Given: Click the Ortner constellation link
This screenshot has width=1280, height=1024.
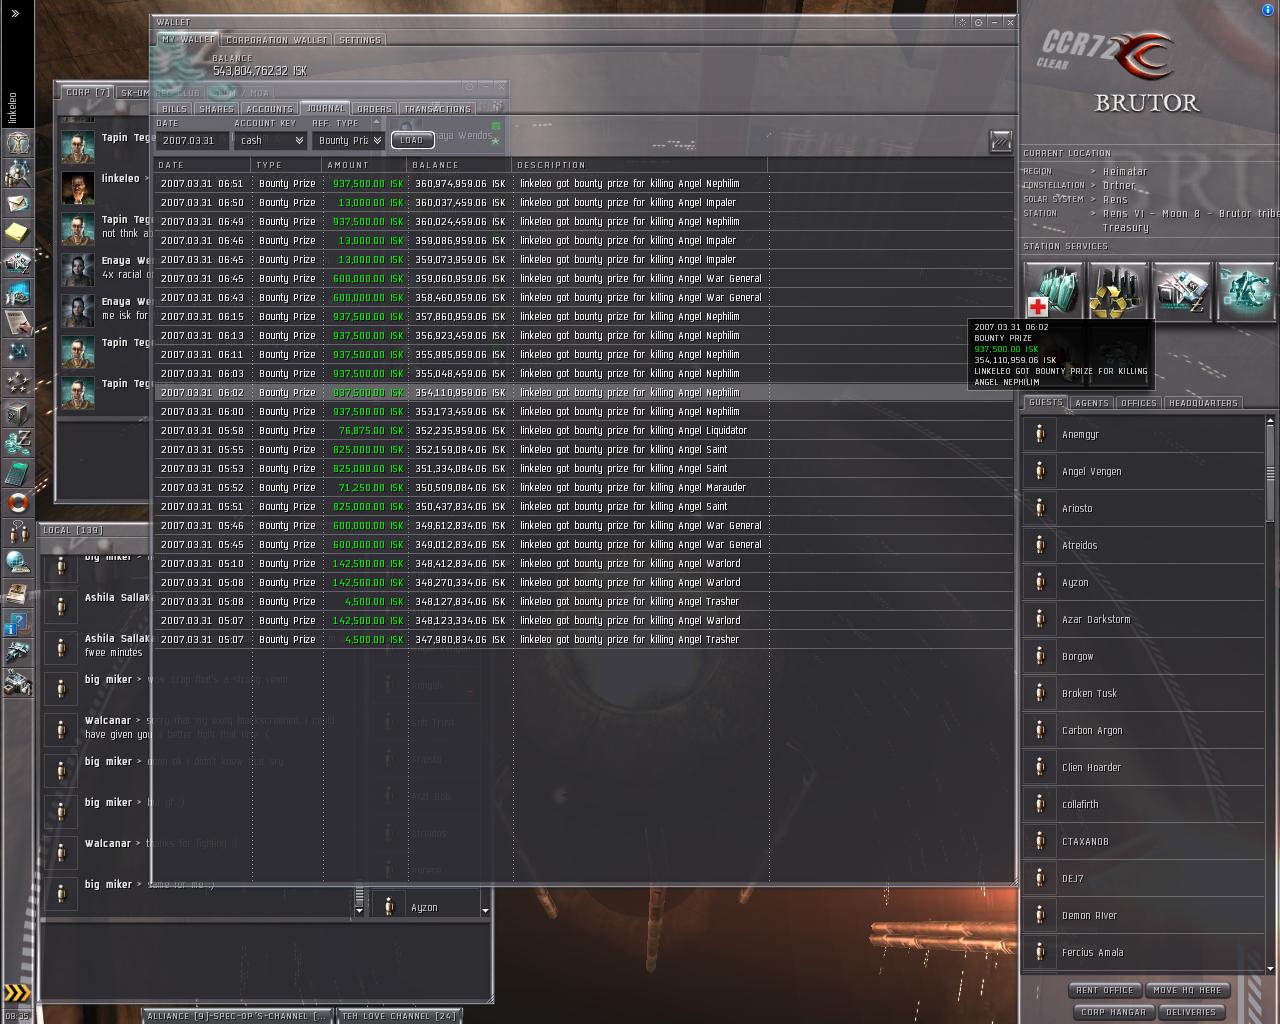Looking at the screenshot, I should click(1119, 186).
